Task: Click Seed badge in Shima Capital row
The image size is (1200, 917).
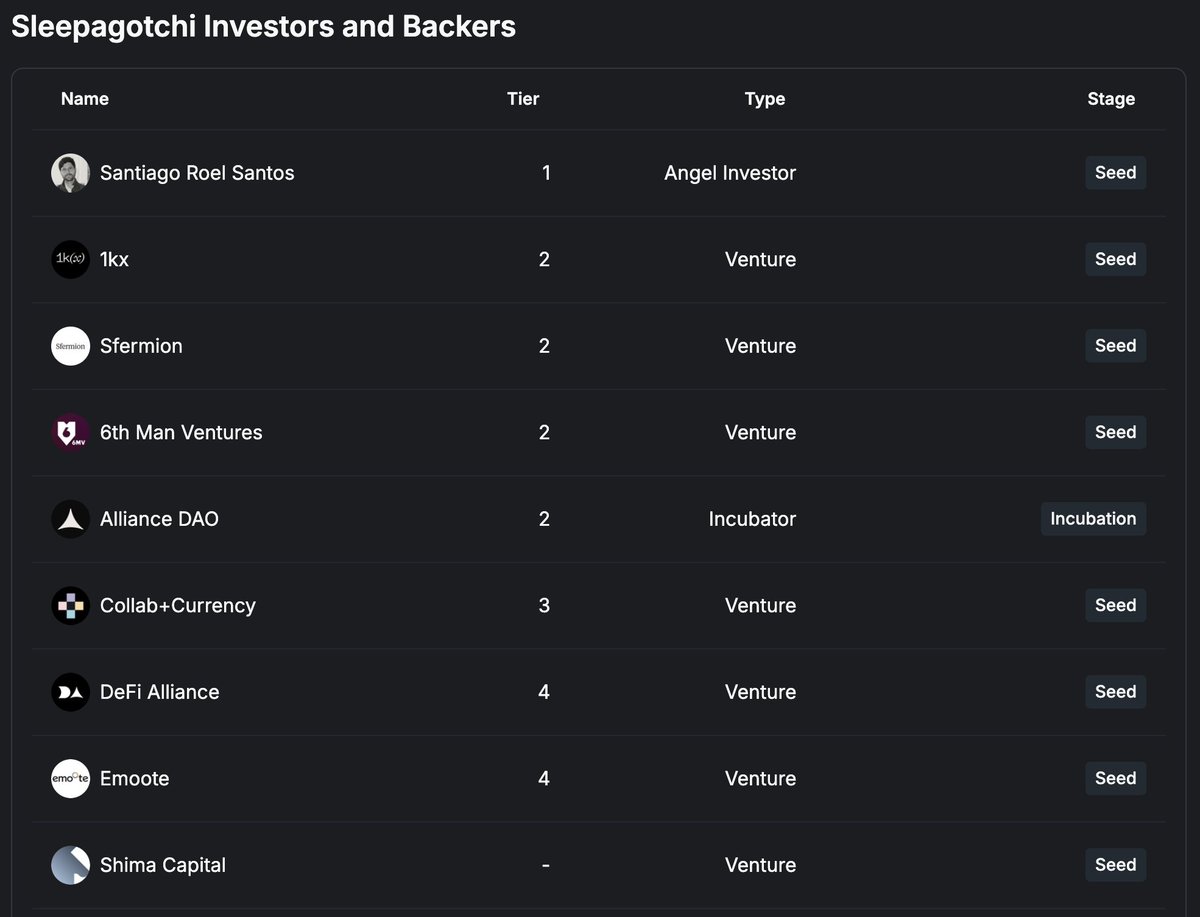Action: click(1116, 865)
